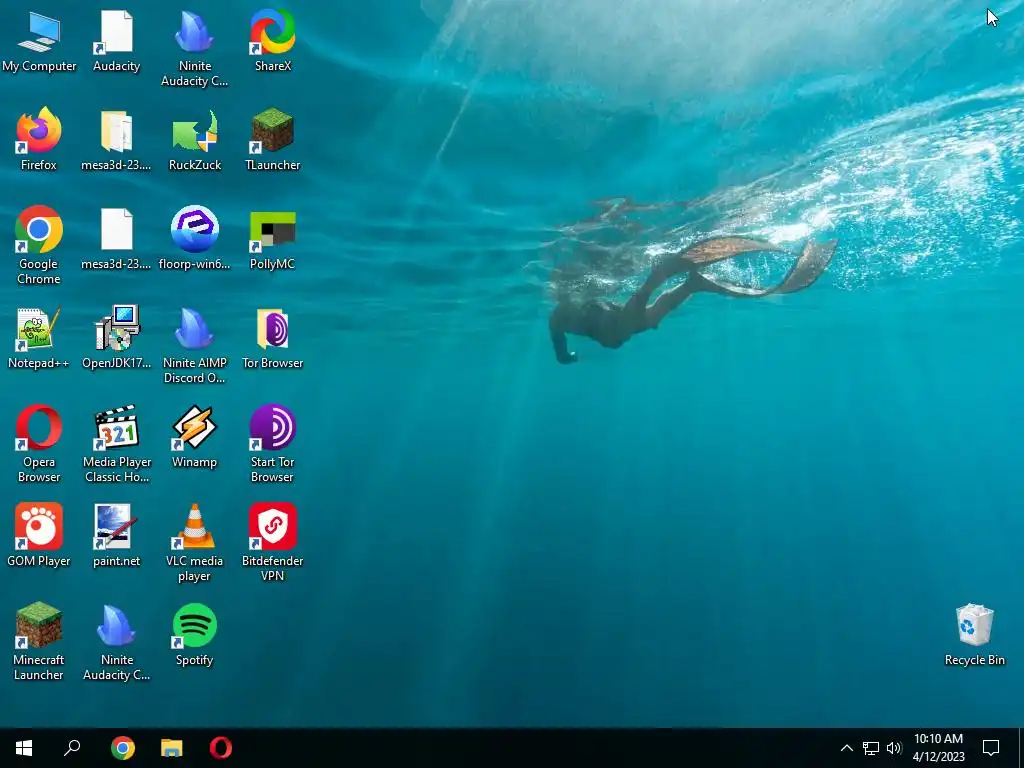The image size is (1024, 768).
Task: Open taskbar search magnifier
Action: tap(72, 748)
